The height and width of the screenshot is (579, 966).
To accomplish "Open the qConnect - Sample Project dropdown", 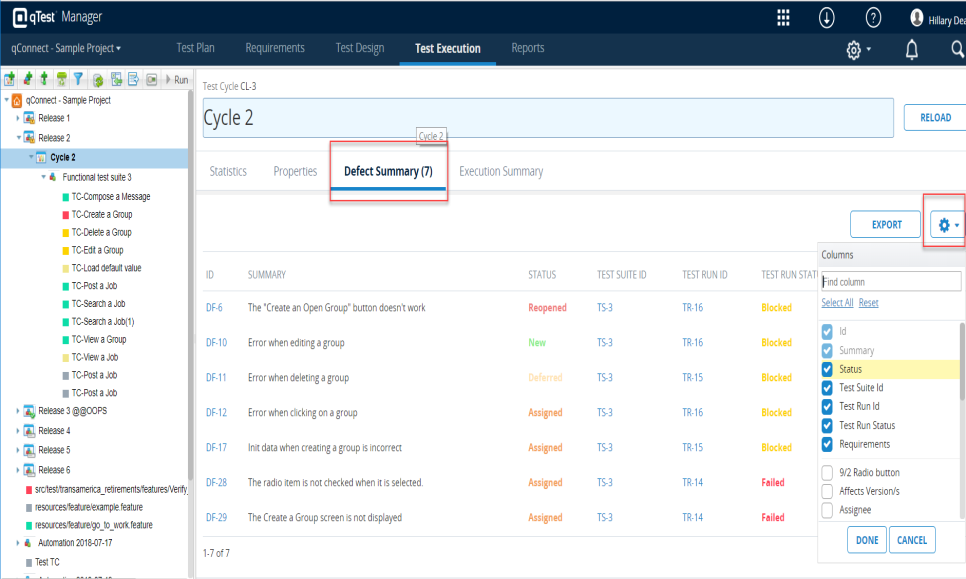I will (x=66, y=48).
